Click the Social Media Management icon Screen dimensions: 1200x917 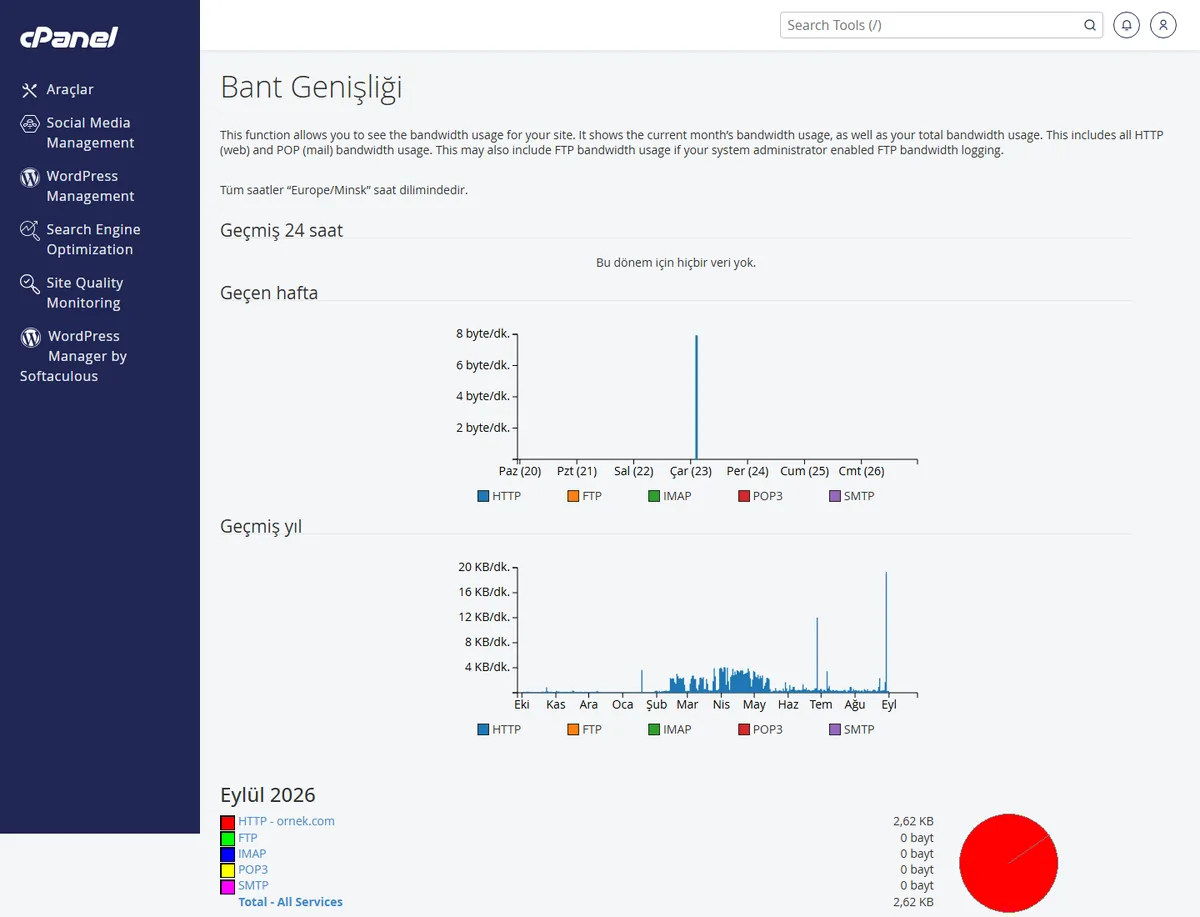coord(30,123)
